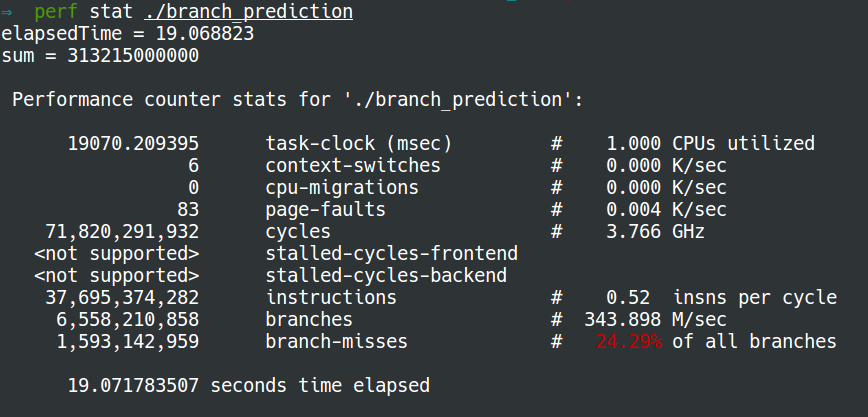Click the red 24.29% branch-miss percentage

click(x=628, y=342)
